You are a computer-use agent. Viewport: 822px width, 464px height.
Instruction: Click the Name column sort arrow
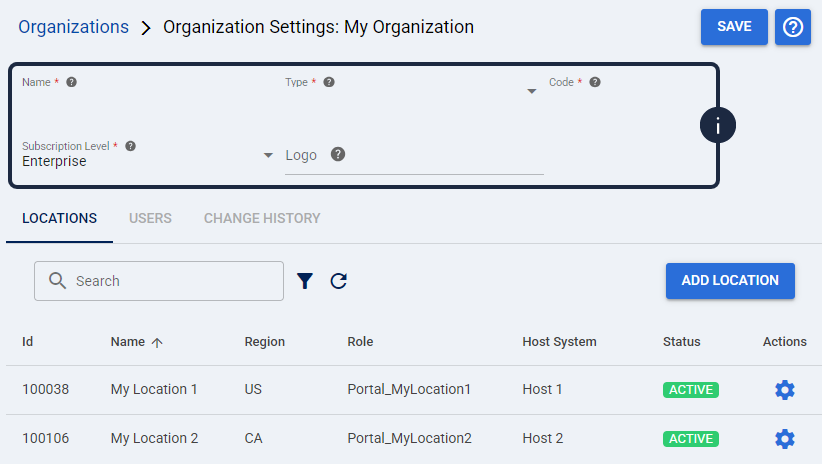pos(157,342)
